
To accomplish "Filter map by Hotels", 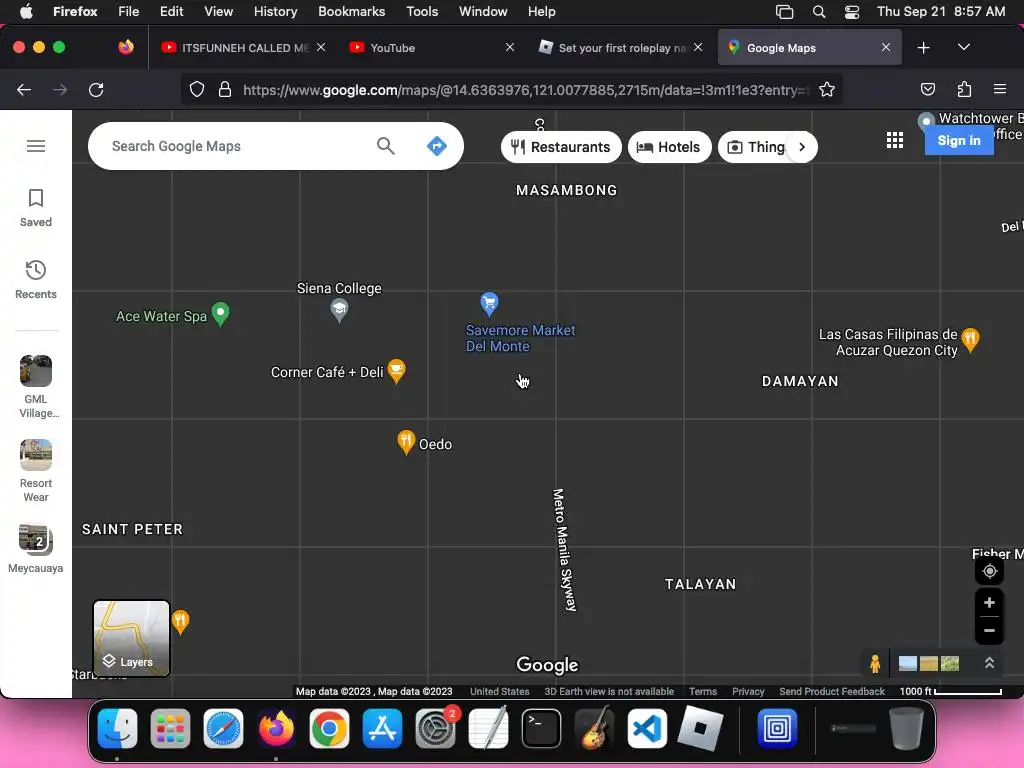I will tap(669, 147).
